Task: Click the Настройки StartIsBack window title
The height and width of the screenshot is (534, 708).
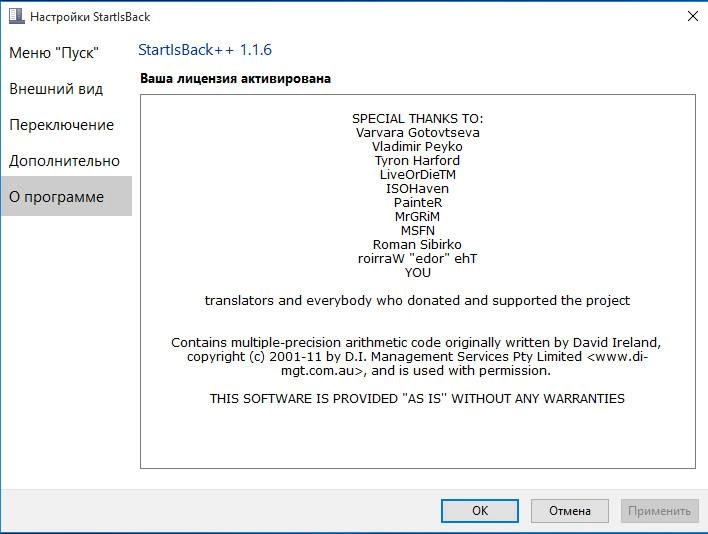Action: [x=90, y=17]
